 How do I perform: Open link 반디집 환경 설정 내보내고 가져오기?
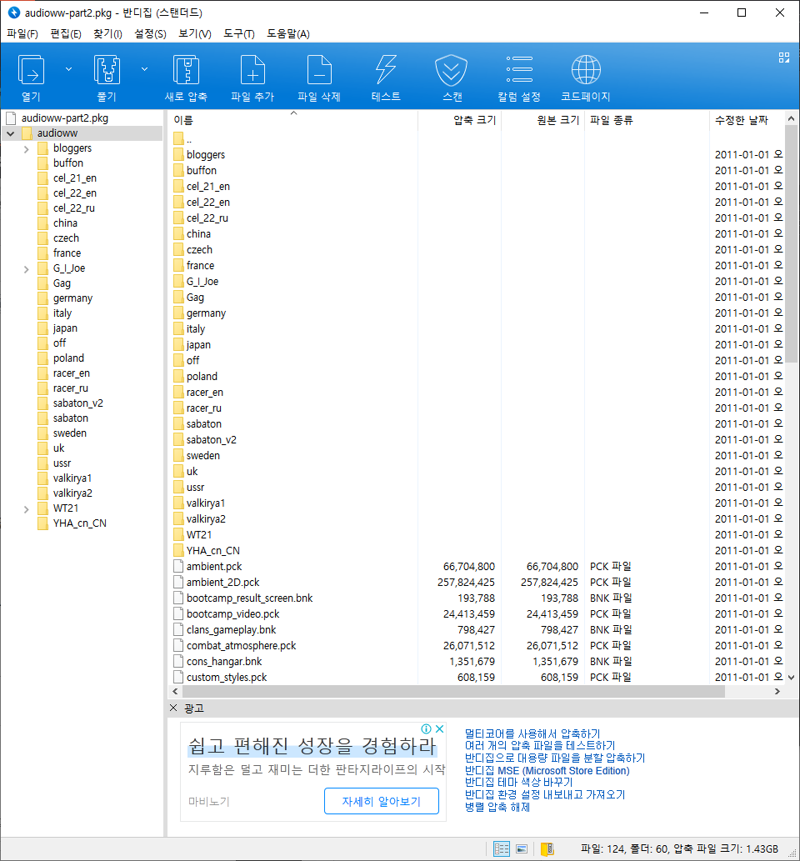(x=545, y=795)
